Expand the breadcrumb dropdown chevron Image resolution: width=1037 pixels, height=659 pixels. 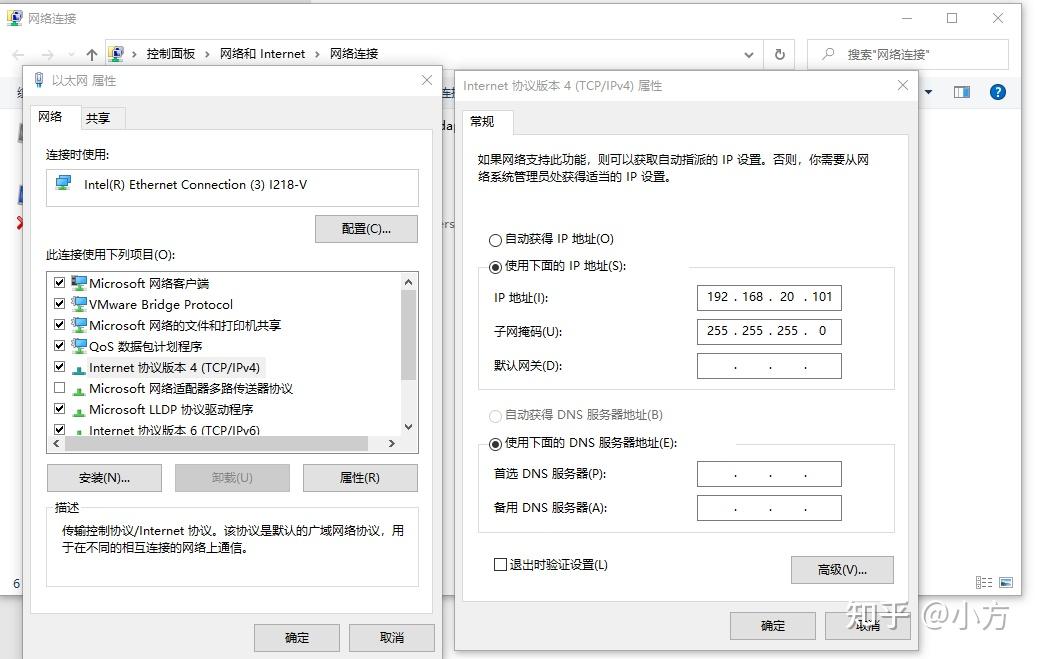pyautogui.click(x=749, y=54)
